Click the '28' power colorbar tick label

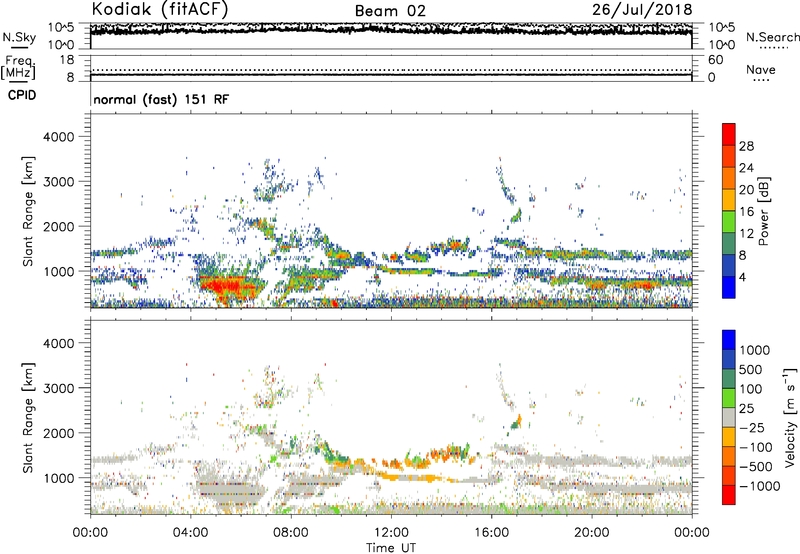tap(746, 146)
